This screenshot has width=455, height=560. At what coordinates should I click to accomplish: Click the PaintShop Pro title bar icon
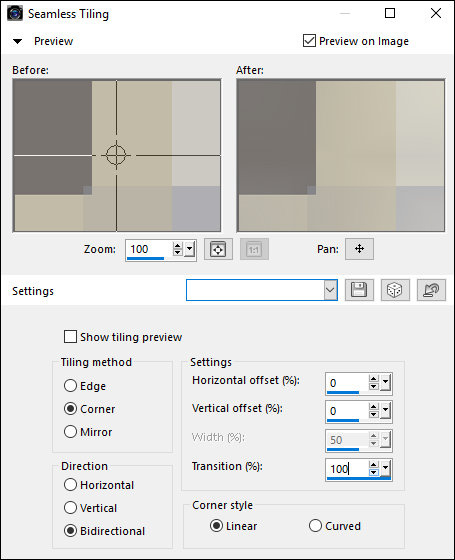tap(15, 14)
